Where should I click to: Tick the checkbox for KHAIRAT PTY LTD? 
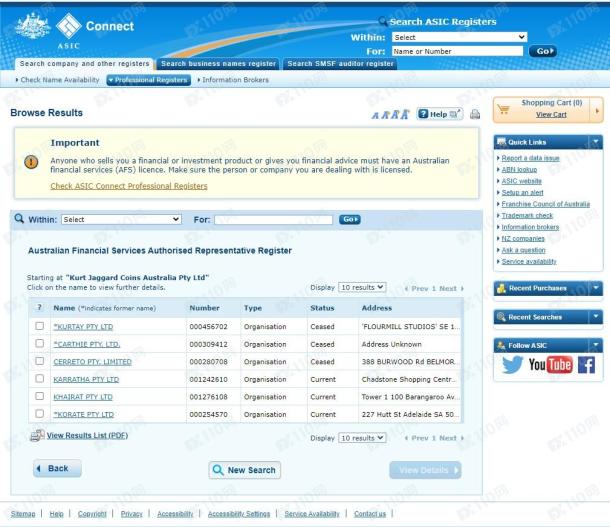click(39, 396)
